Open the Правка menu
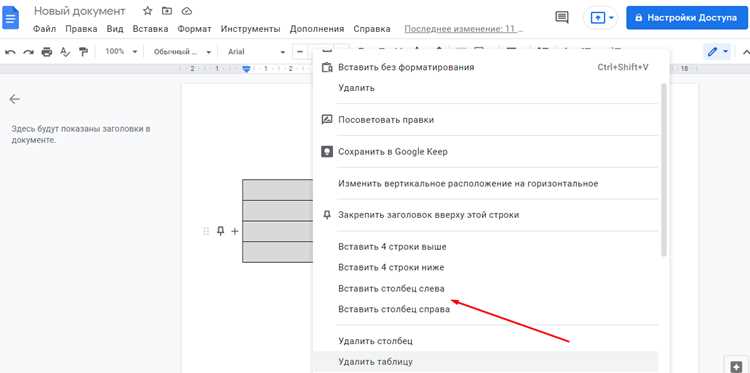The height and width of the screenshot is (373, 750). click(81, 29)
